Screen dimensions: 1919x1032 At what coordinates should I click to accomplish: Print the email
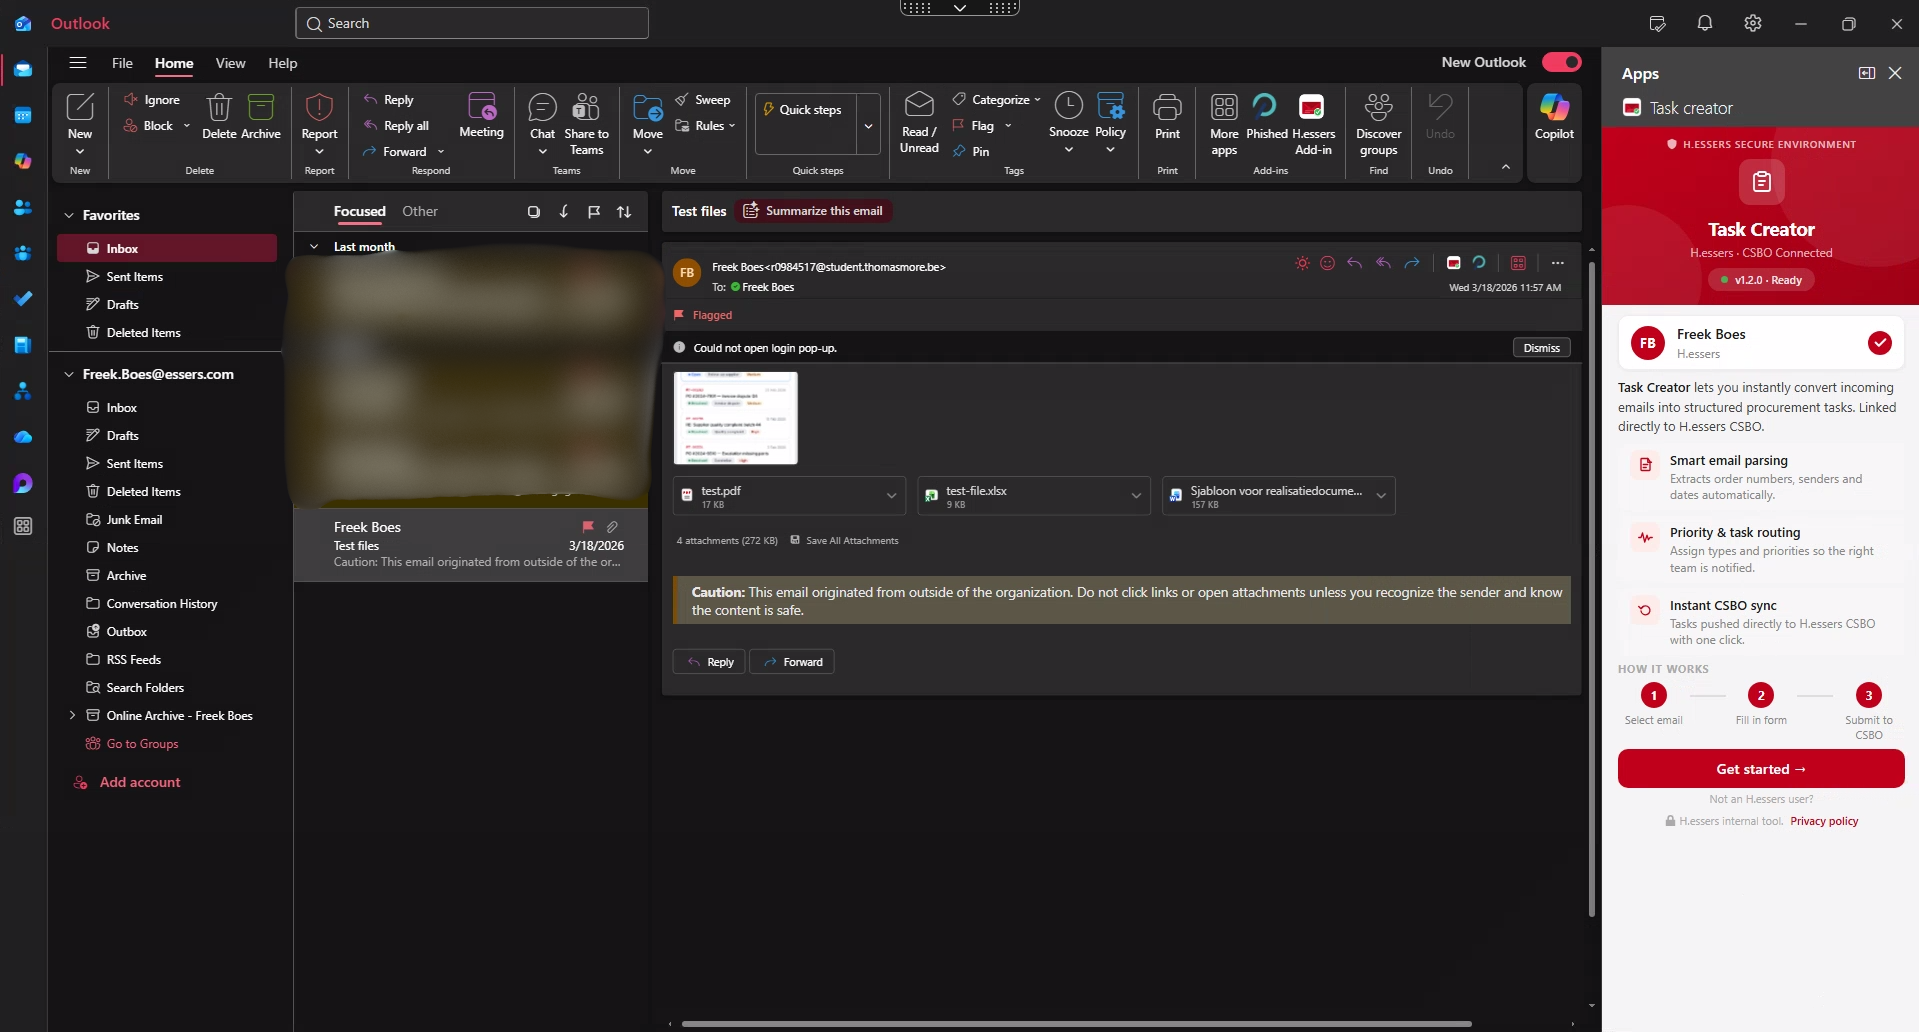[1167, 116]
